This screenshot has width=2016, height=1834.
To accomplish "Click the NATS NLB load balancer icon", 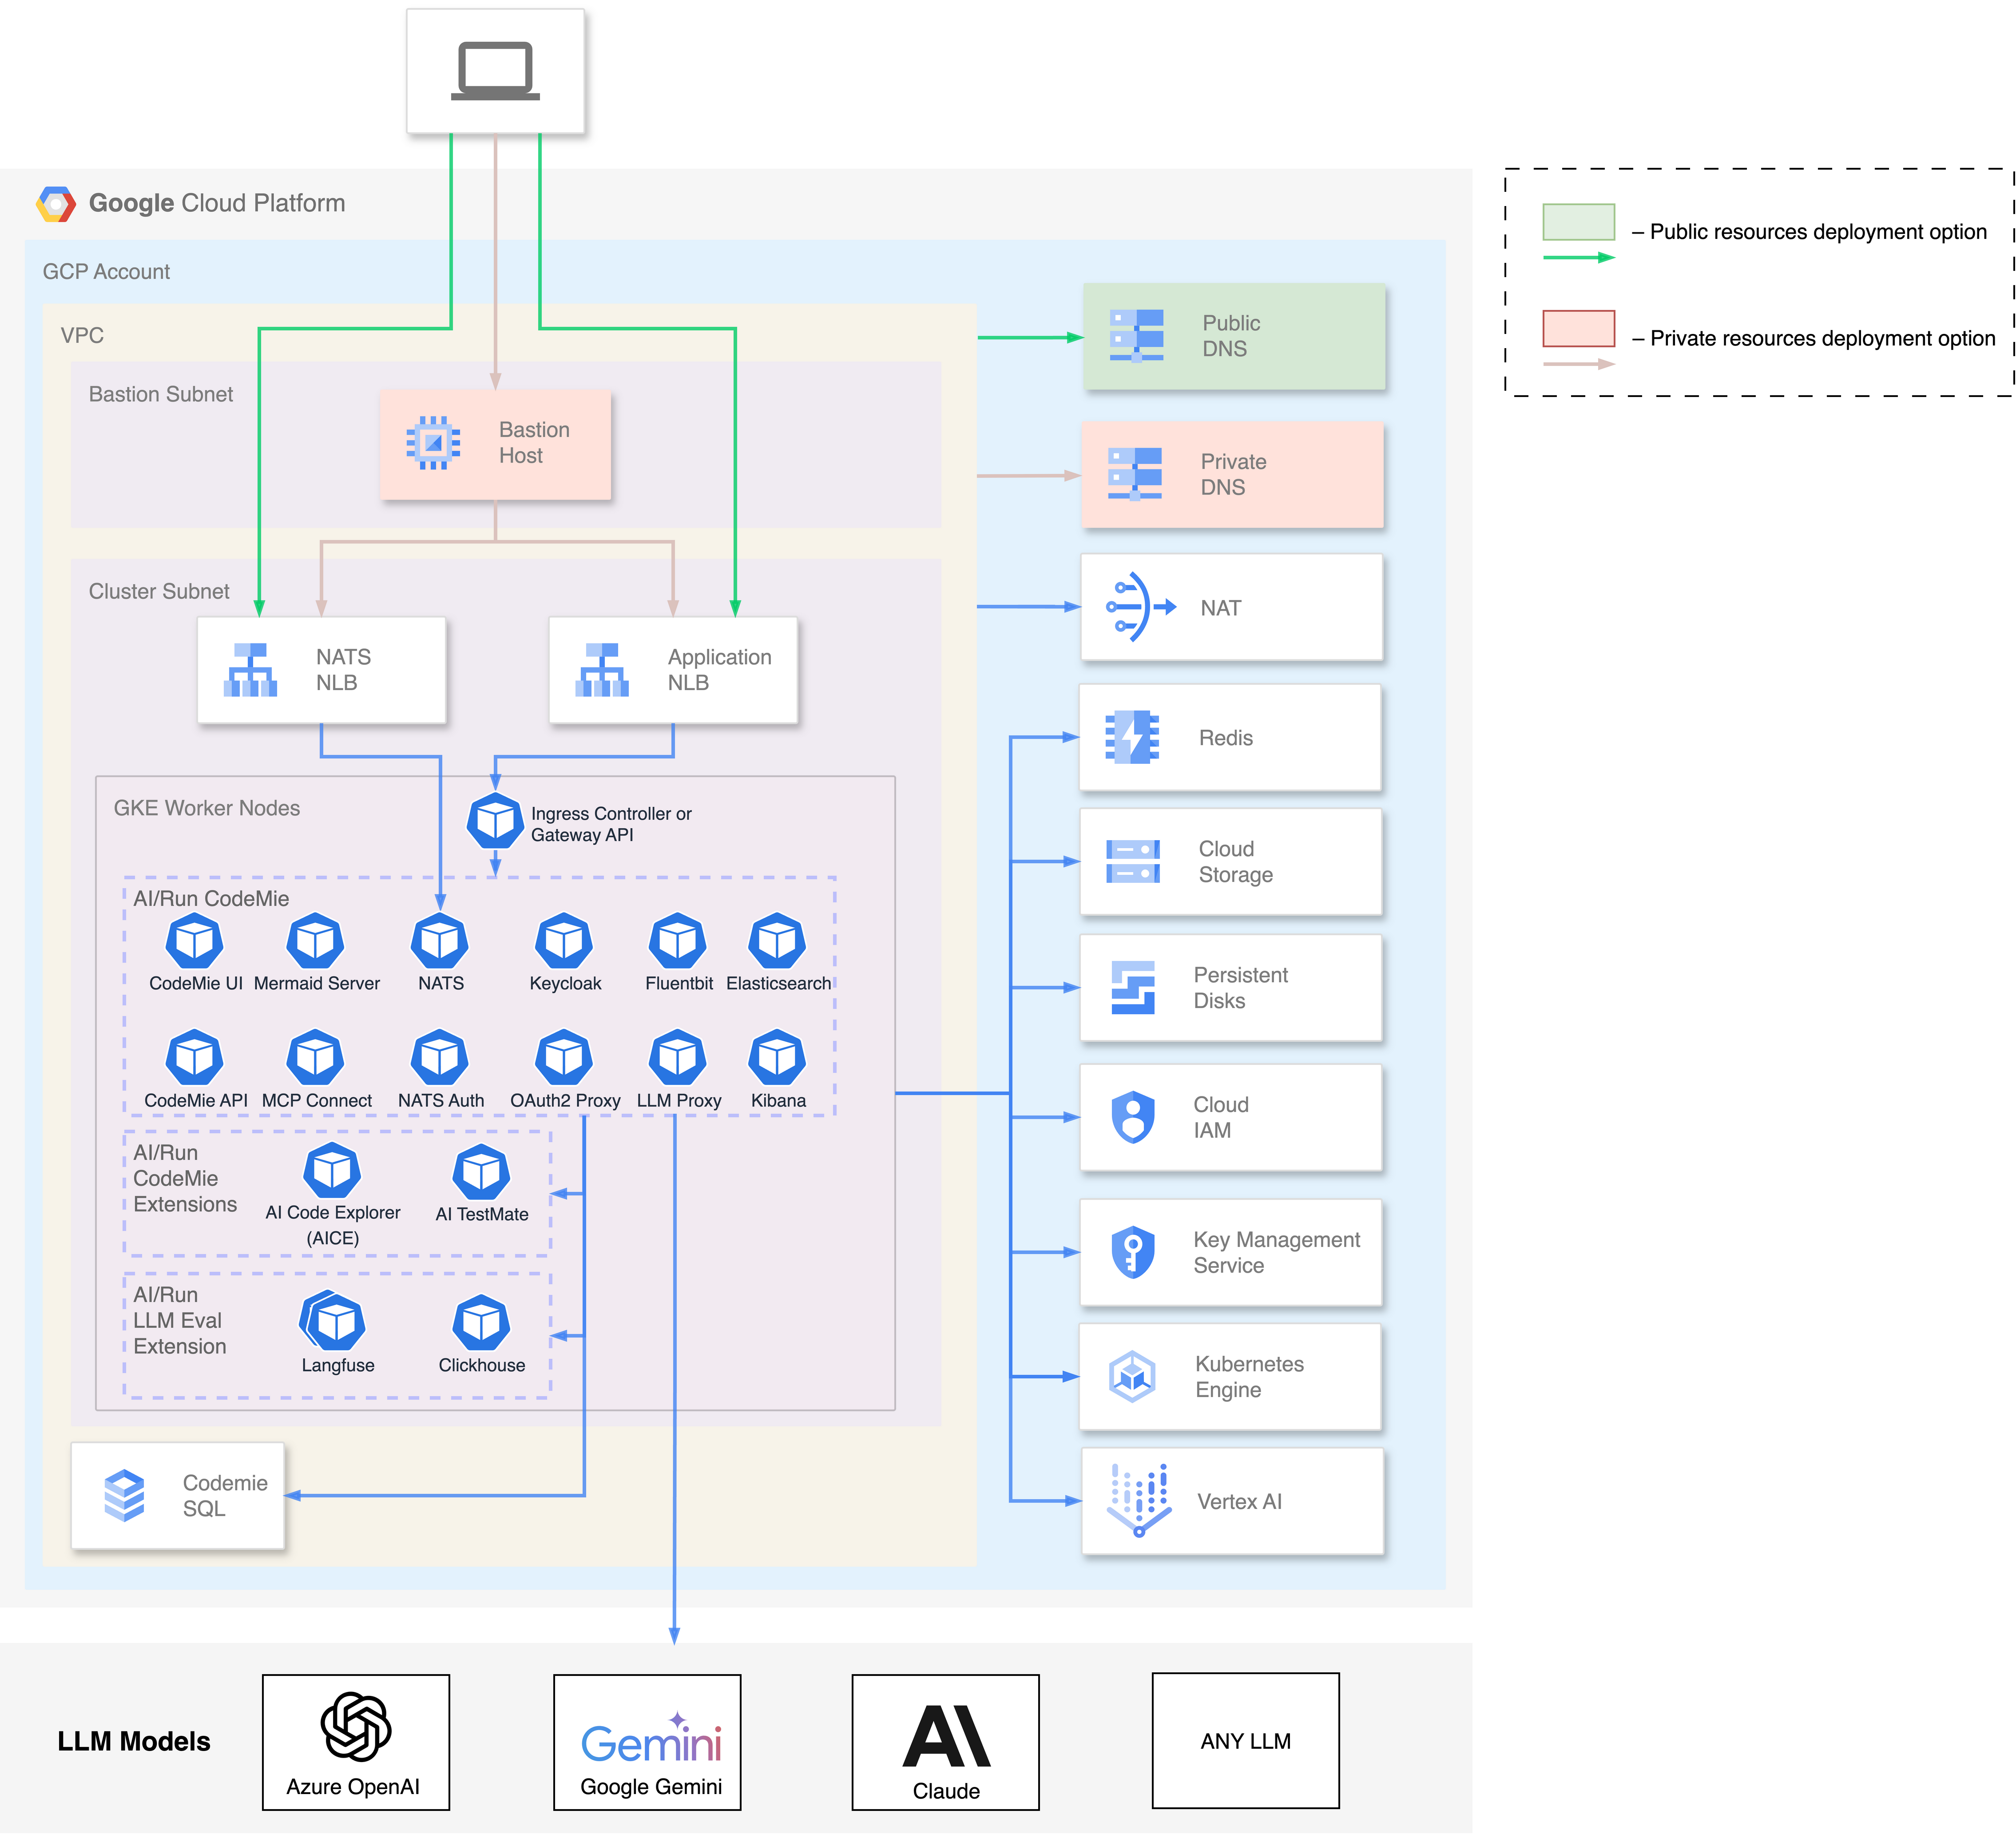I will pyautogui.click(x=250, y=670).
